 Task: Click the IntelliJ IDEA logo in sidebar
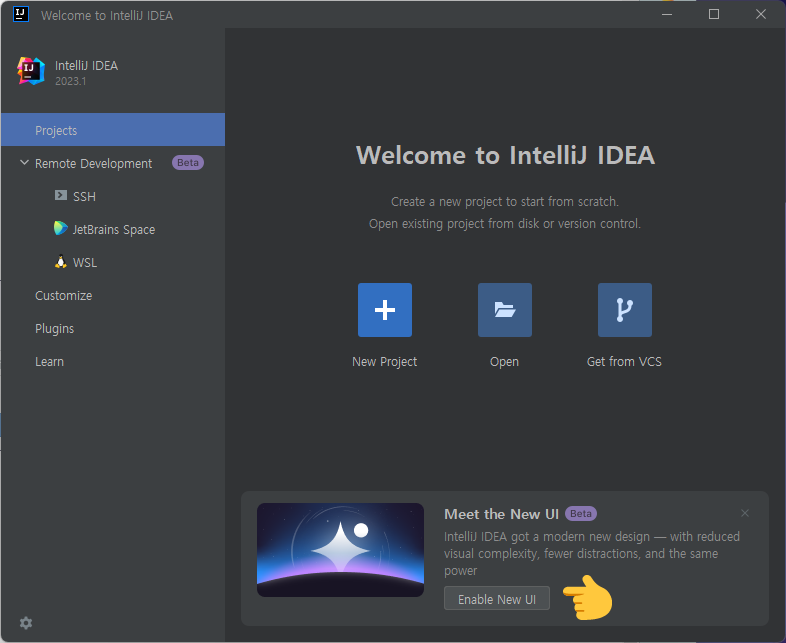tap(31, 71)
